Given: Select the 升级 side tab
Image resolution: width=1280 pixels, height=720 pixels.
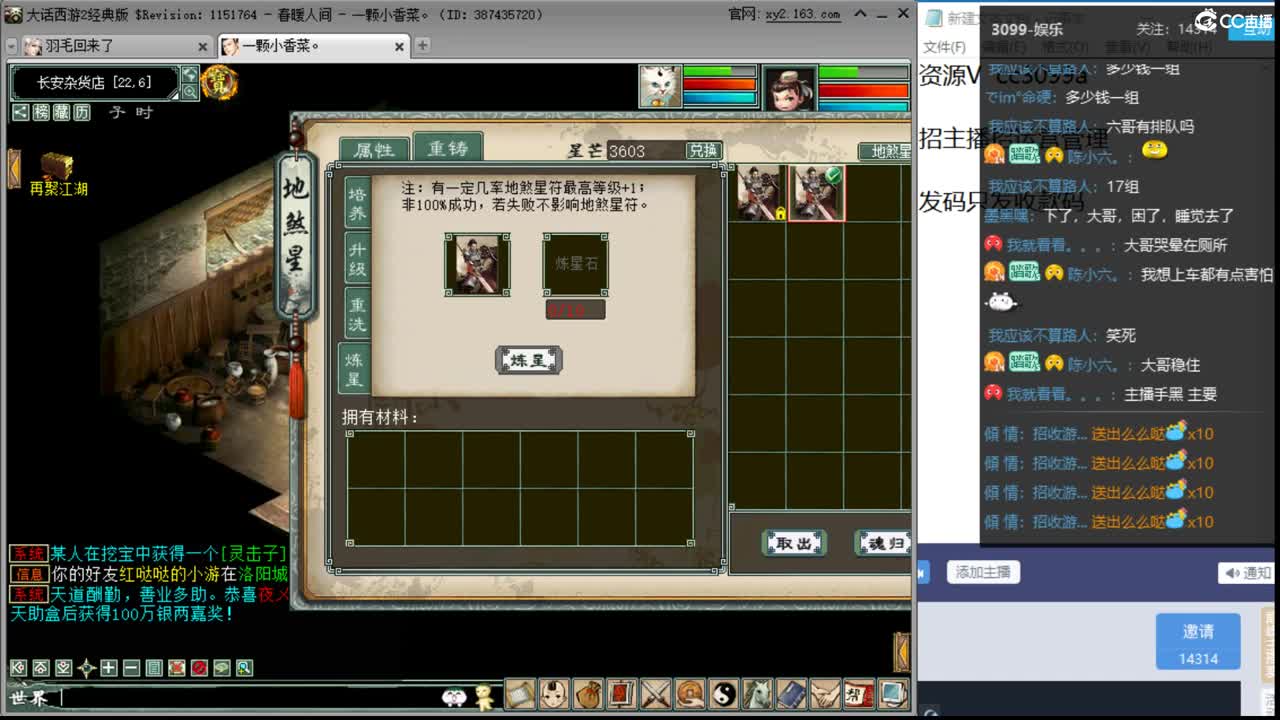Looking at the screenshot, I should click(357, 258).
